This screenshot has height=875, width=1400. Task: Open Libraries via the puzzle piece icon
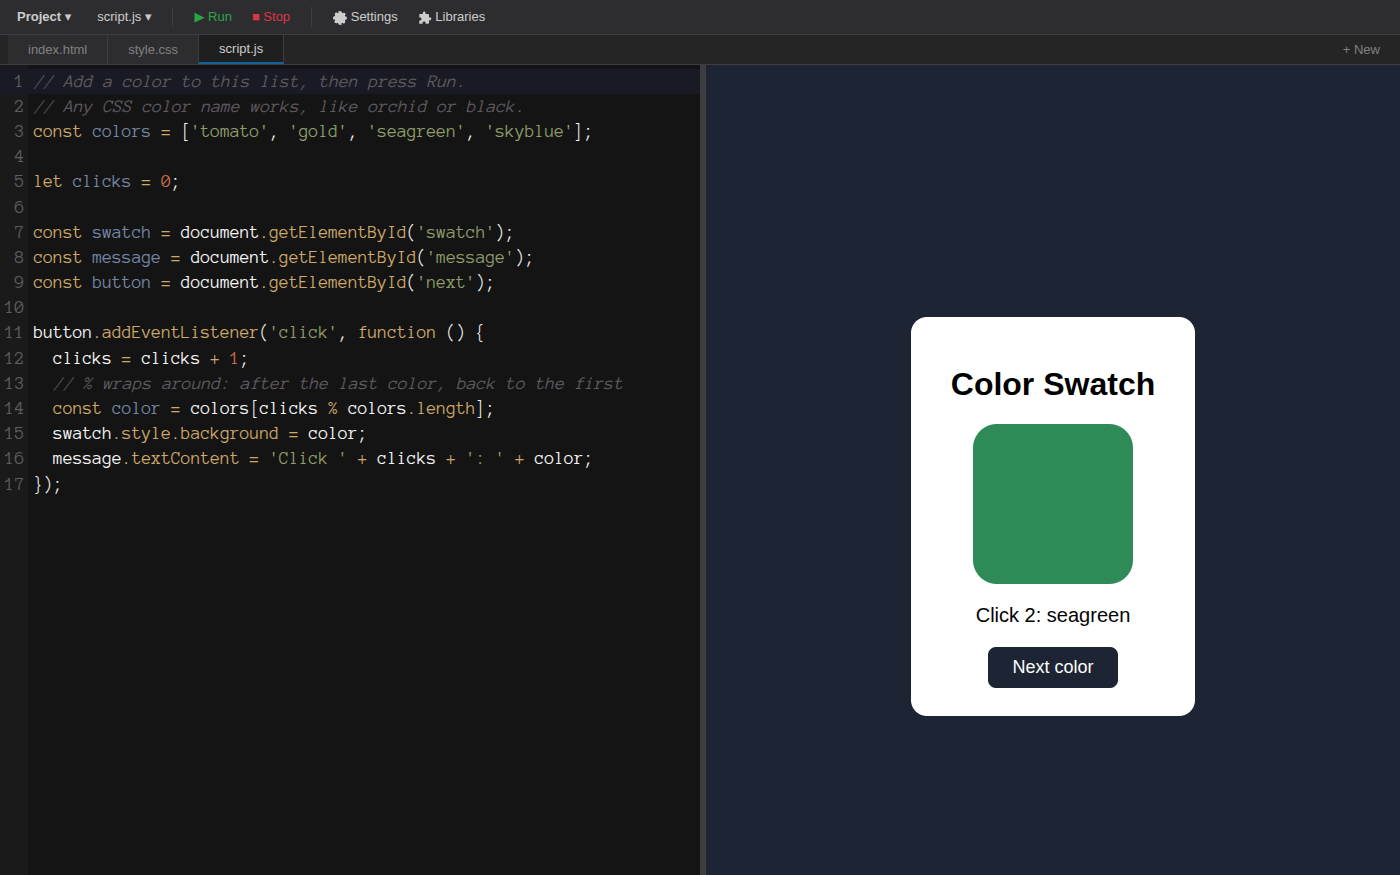[451, 17]
